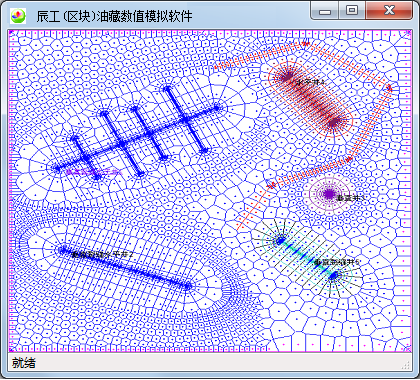Image resolution: width=420 pixels, height=380 pixels.
Task: Select the purple vertical well 垂直井3 node
Action: 329,194
